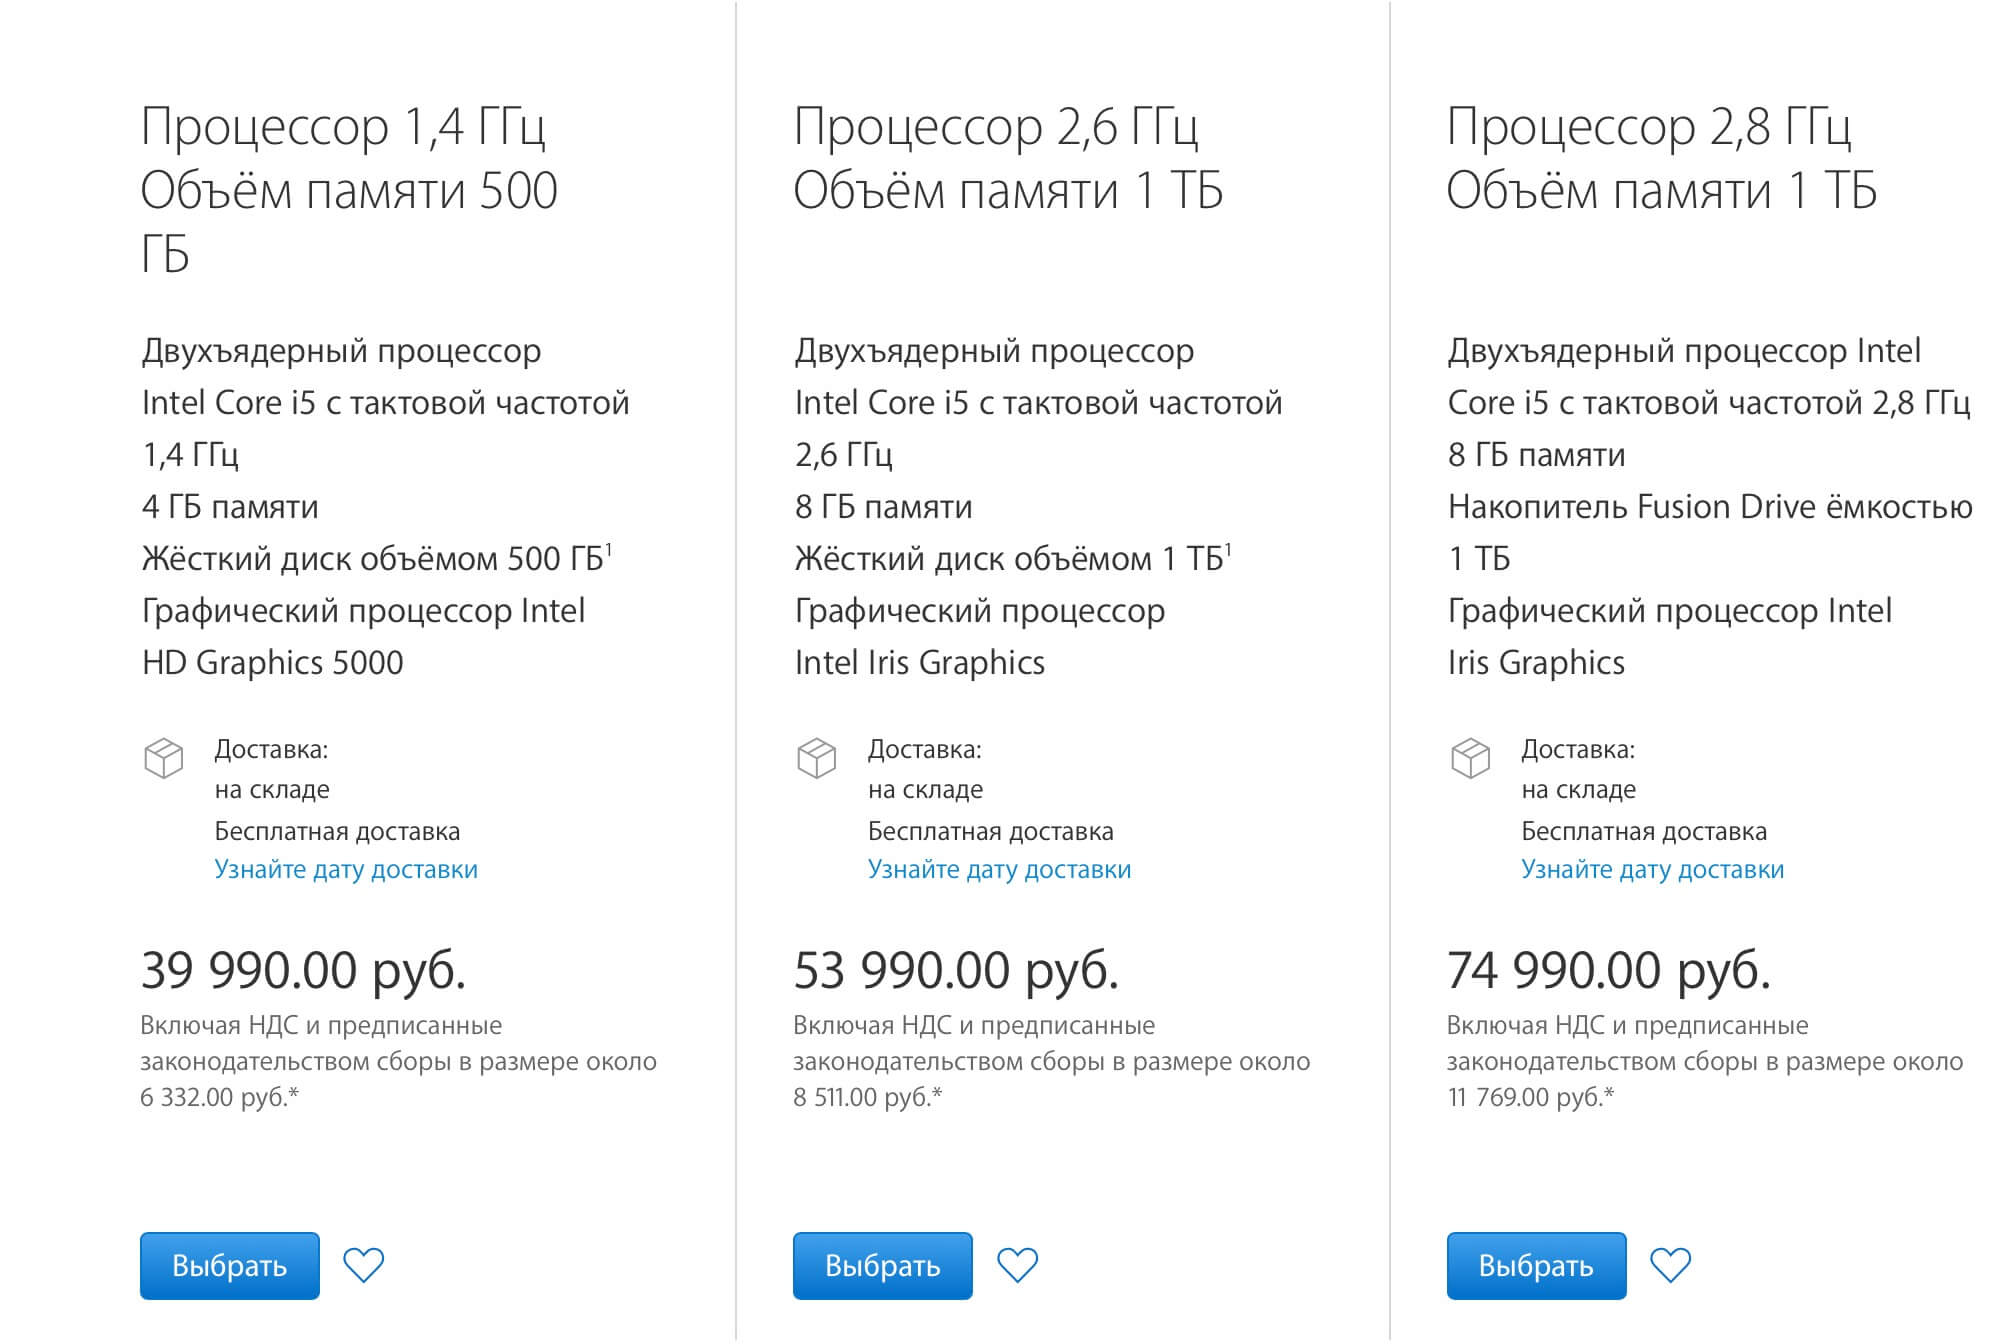Click heading Процессор 2,8 ГГц
2014x1344 pixels.
(1649, 127)
